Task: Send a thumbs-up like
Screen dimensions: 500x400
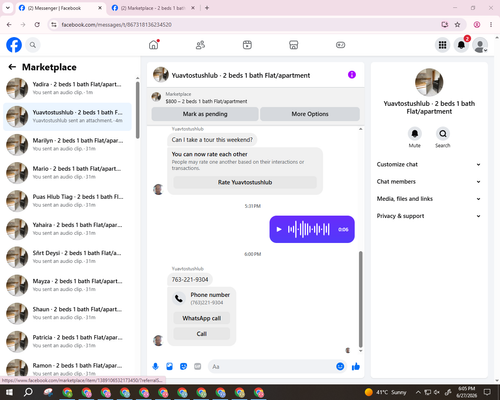Action: click(x=356, y=367)
